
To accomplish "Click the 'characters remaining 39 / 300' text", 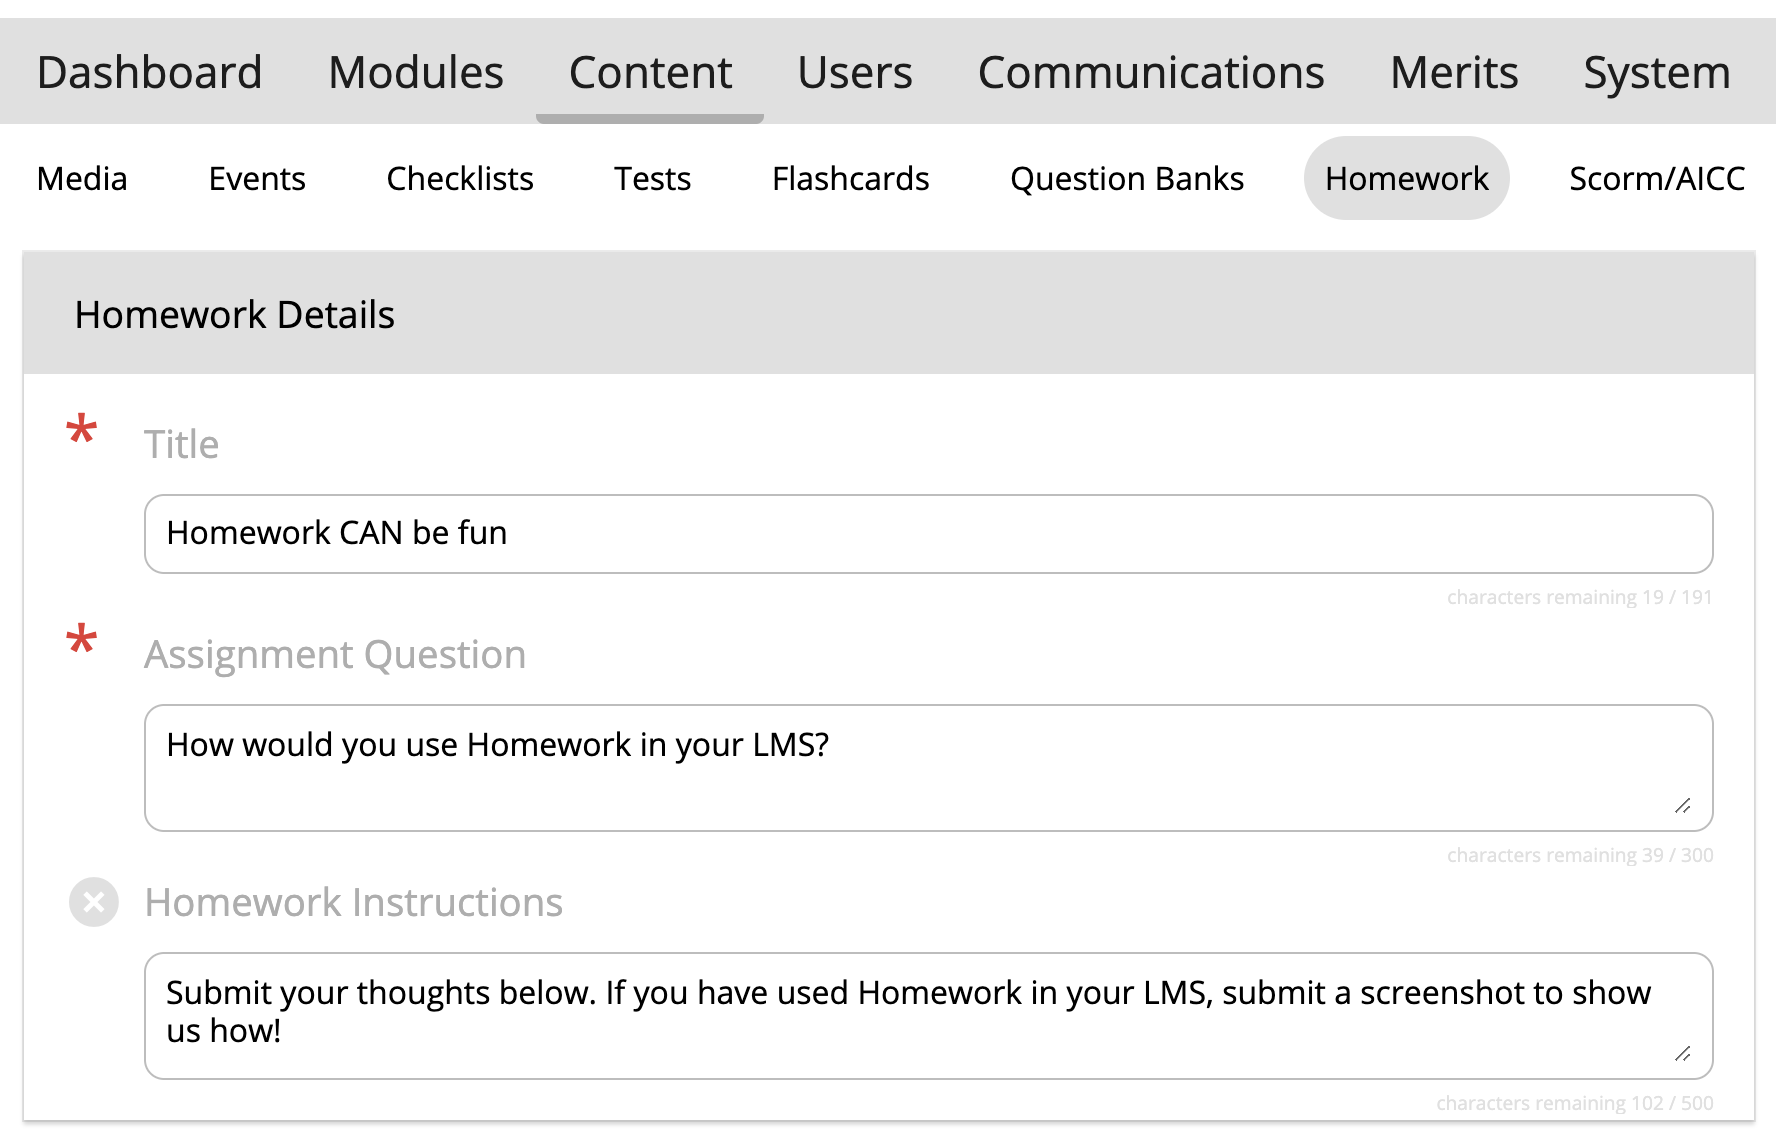I will pyautogui.click(x=1580, y=855).
